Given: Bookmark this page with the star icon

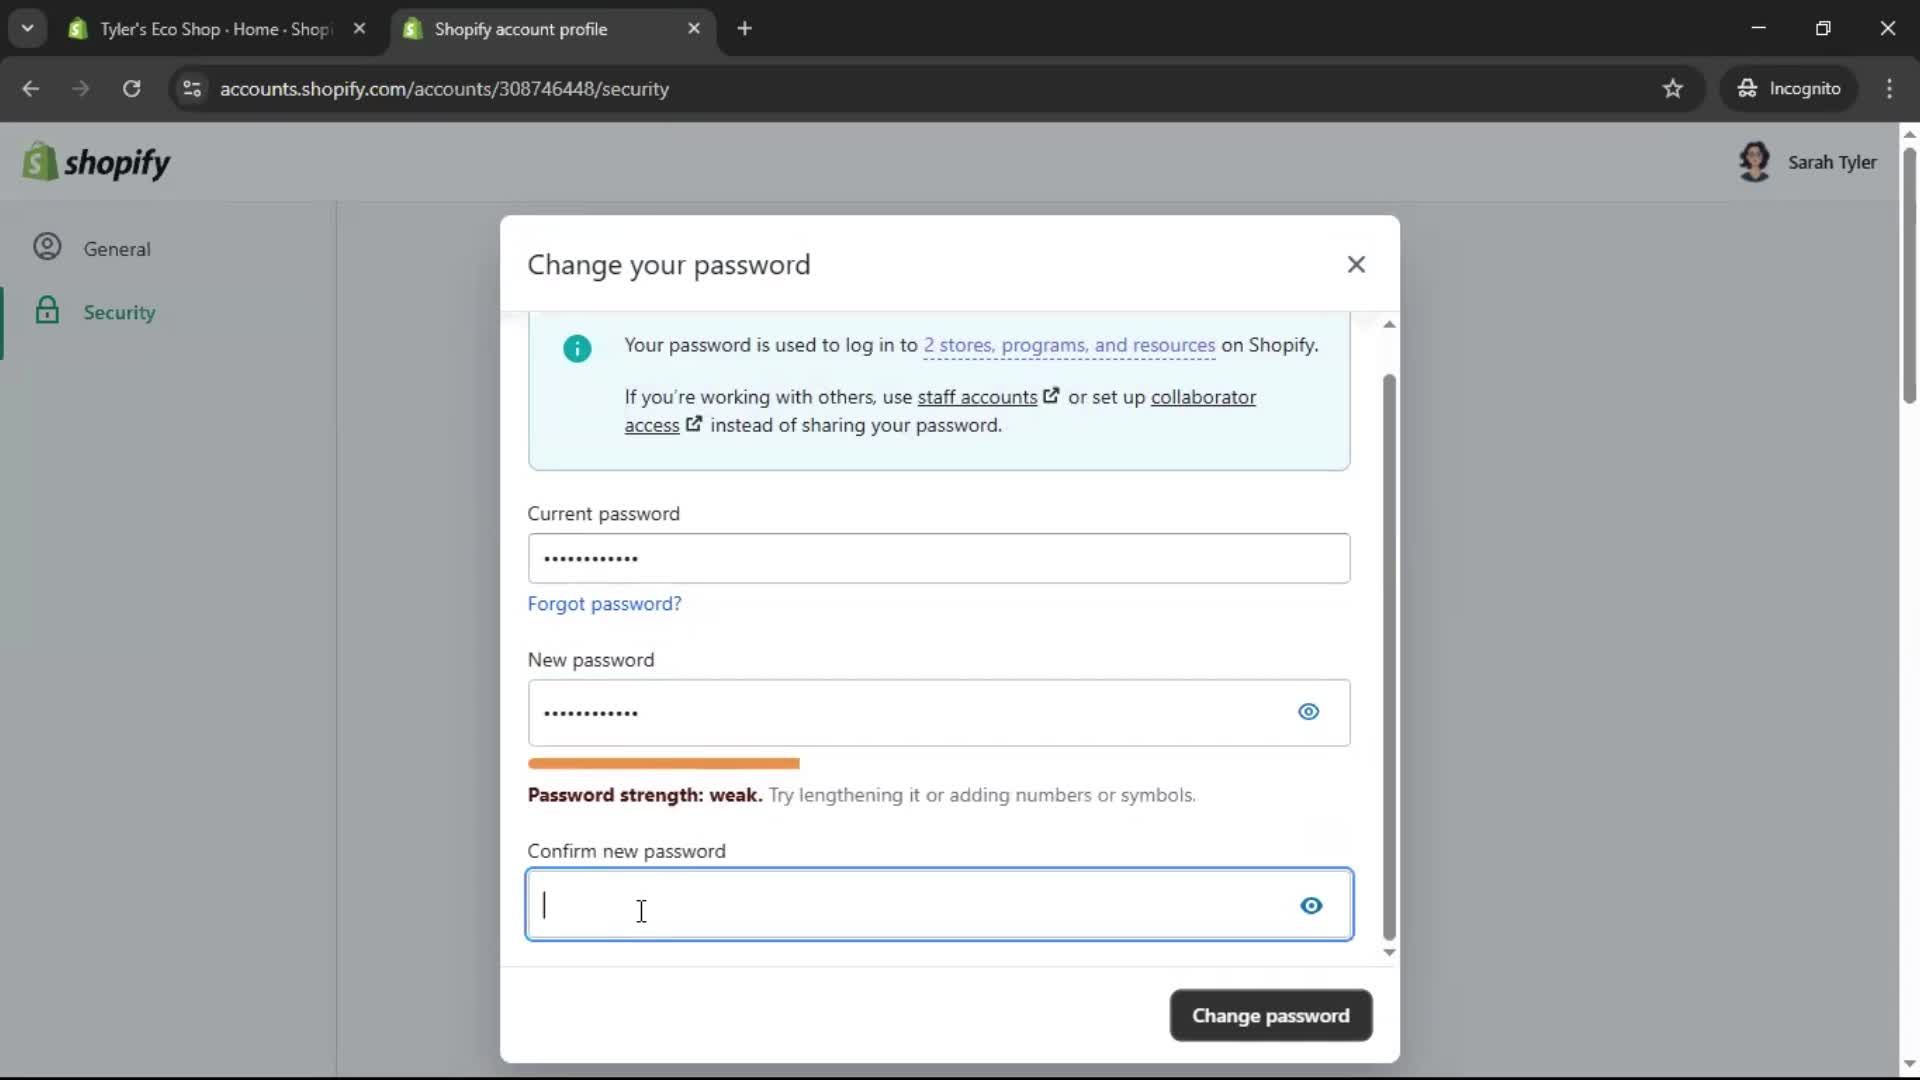Looking at the screenshot, I should [1673, 88].
